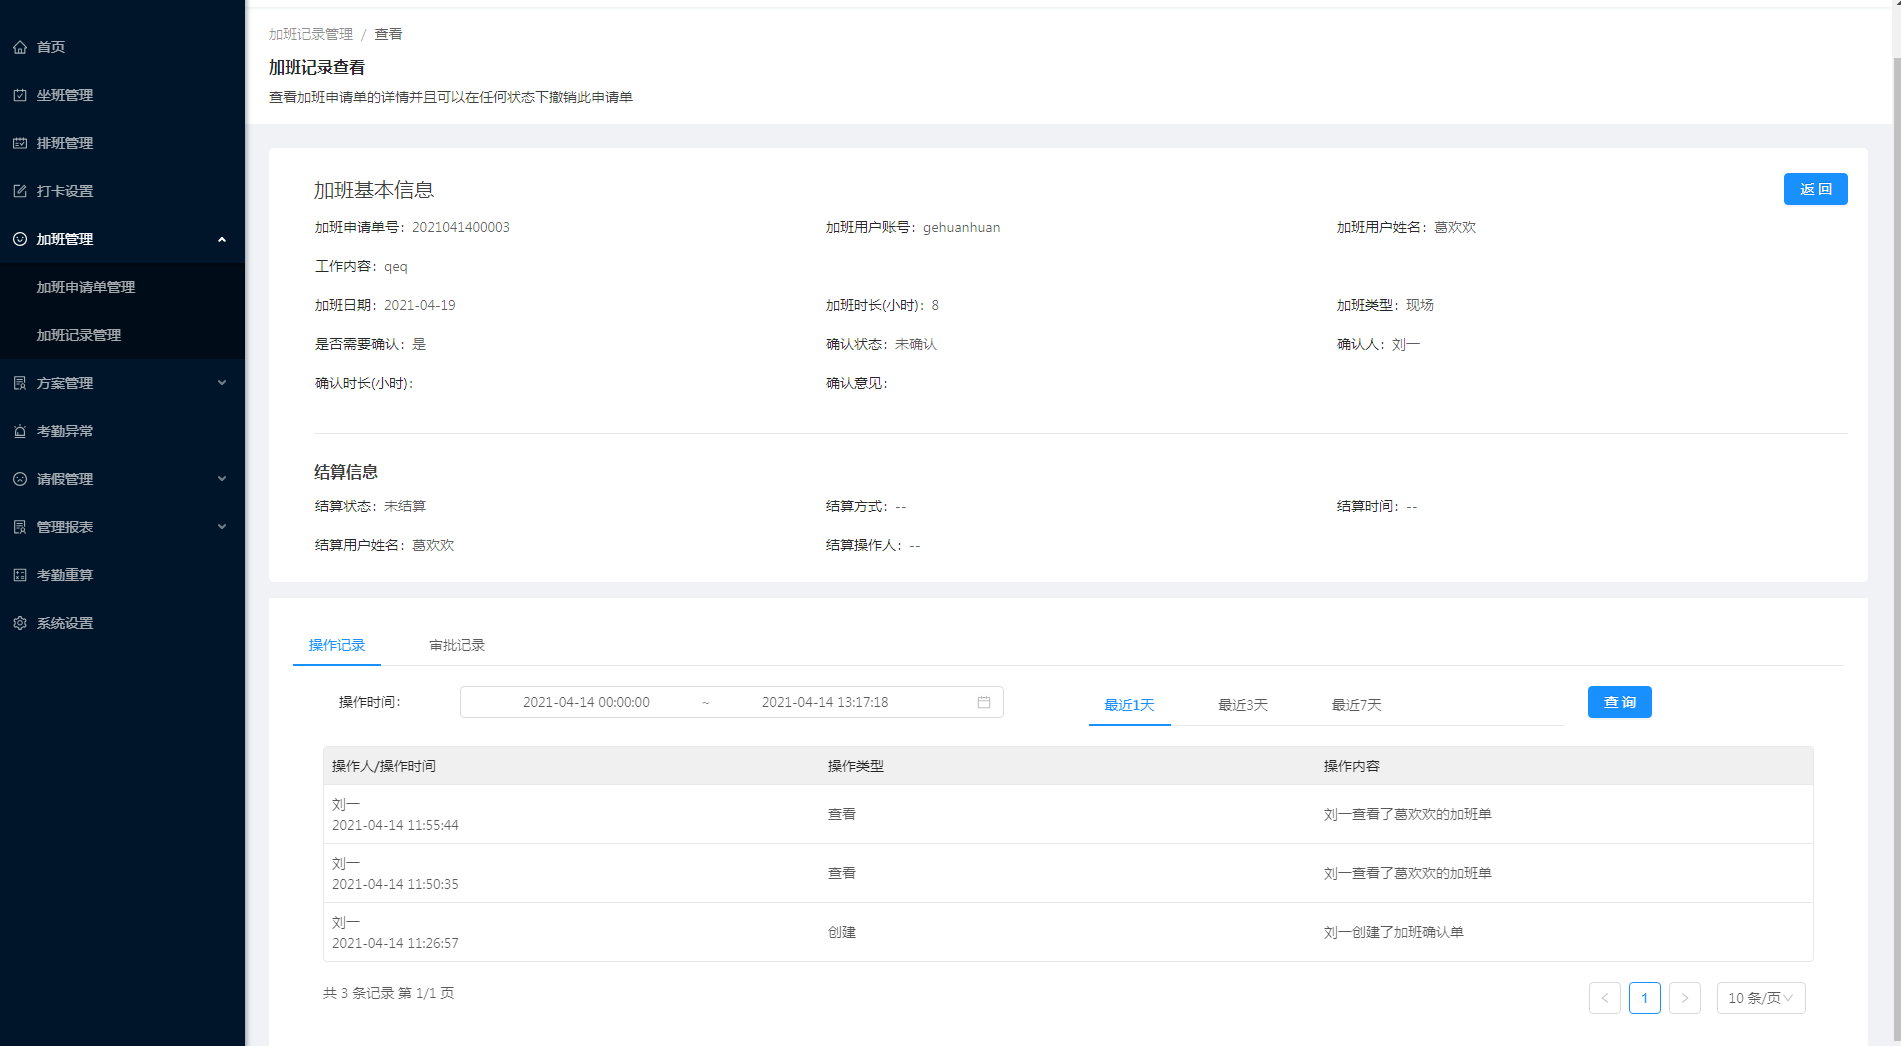The image size is (1901, 1046).
Task: Open 考勤重算 in the sidebar
Action: (x=122, y=575)
